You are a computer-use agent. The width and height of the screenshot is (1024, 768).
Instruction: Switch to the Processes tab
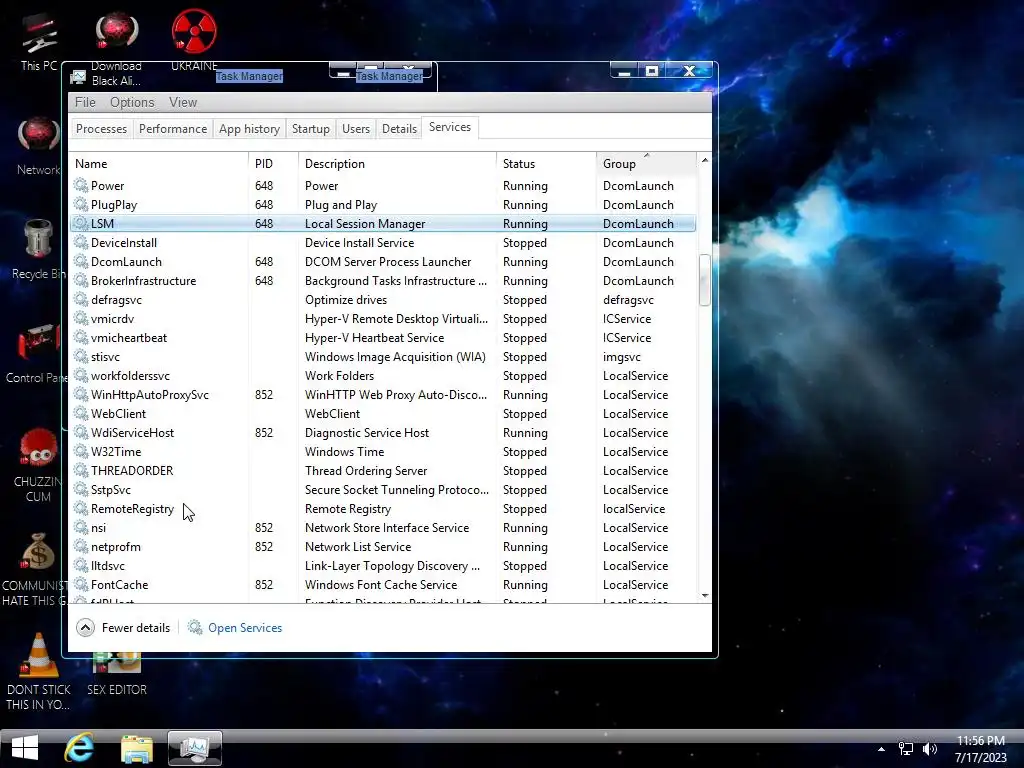101,129
